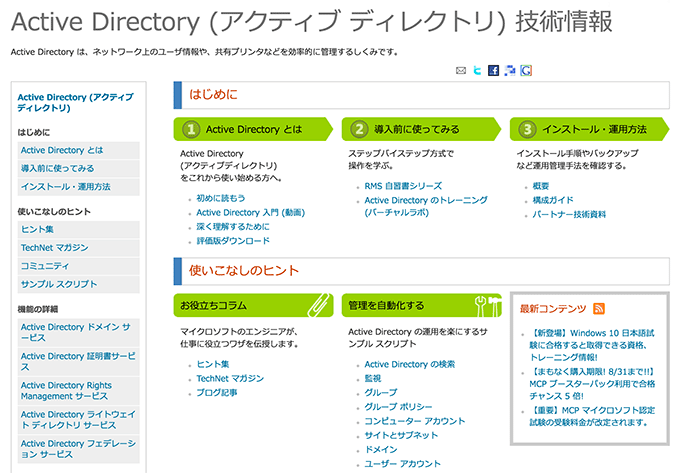The image size is (680, 473).
Task: Open the 'グループ ポリシー' link
Action: click(398, 407)
